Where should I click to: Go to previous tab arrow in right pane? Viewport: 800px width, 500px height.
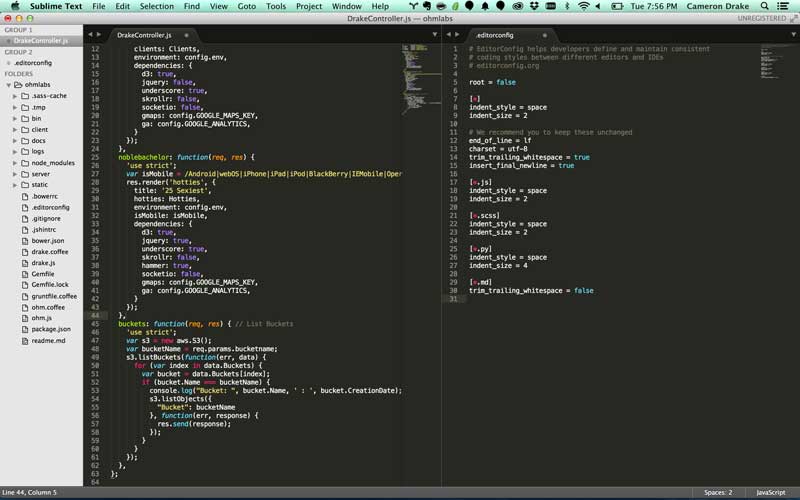pyautogui.click(x=448, y=35)
